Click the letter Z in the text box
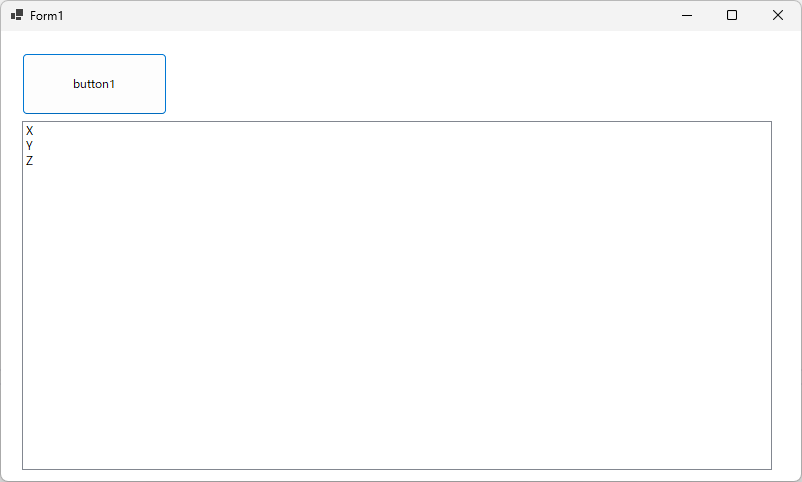This screenshot has height=482, width=802. (x=30, y=161)
